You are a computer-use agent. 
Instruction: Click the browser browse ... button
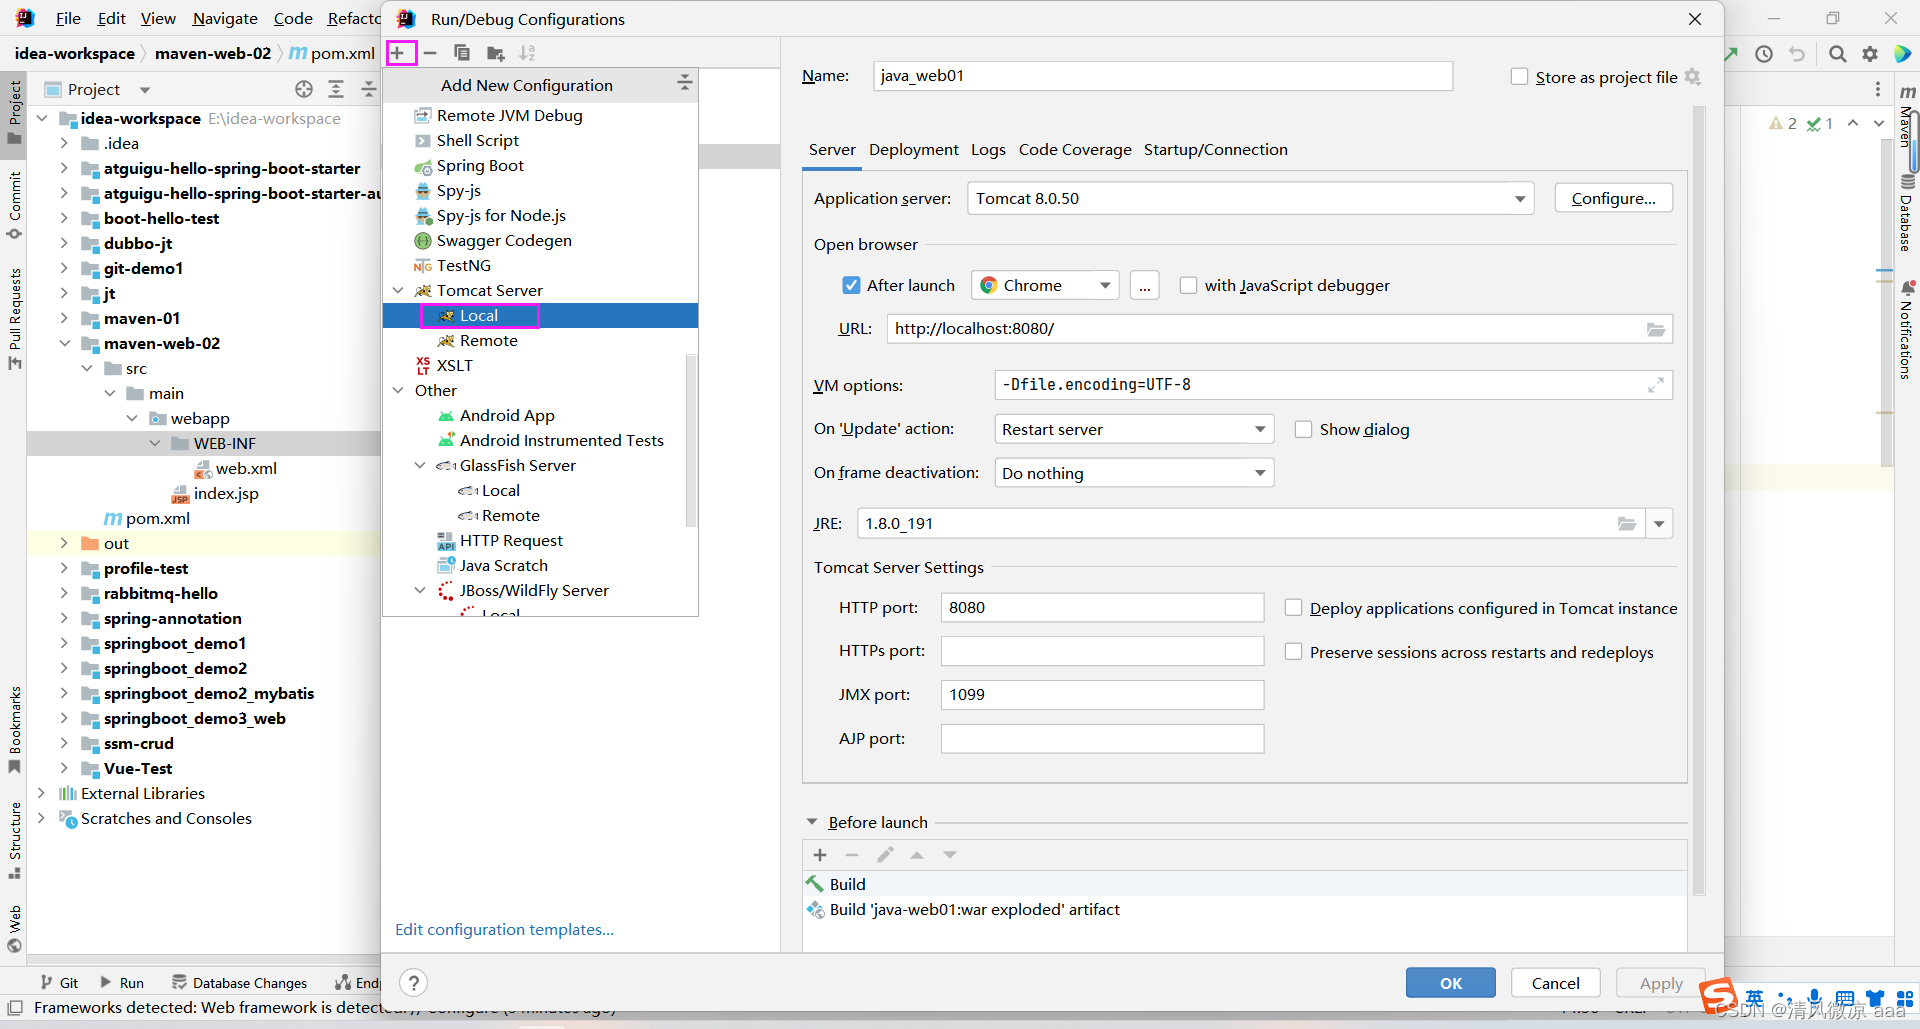[x=1144, y=285]
